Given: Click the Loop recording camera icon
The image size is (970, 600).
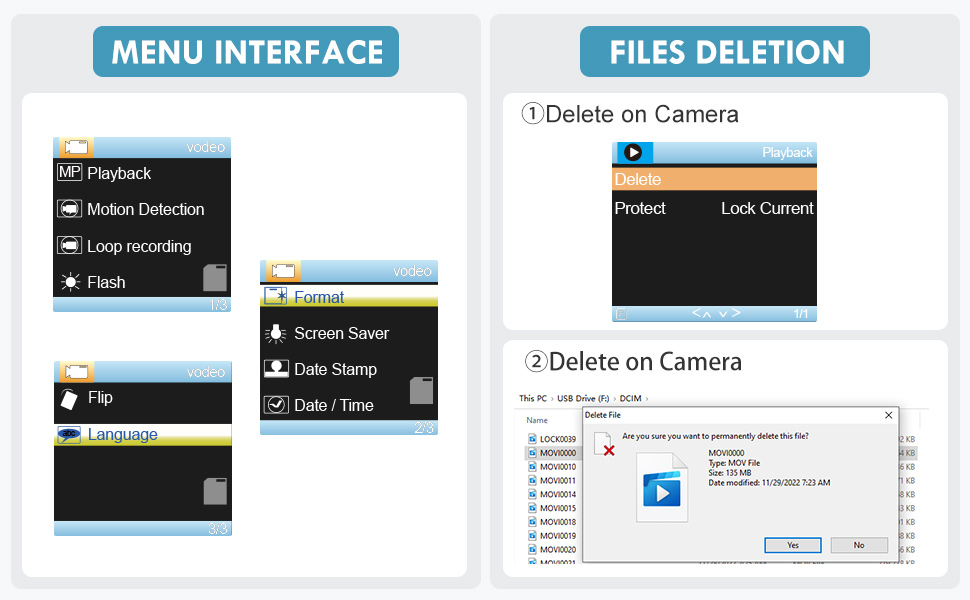Looking at the screenshot, I should click(69, 246).
